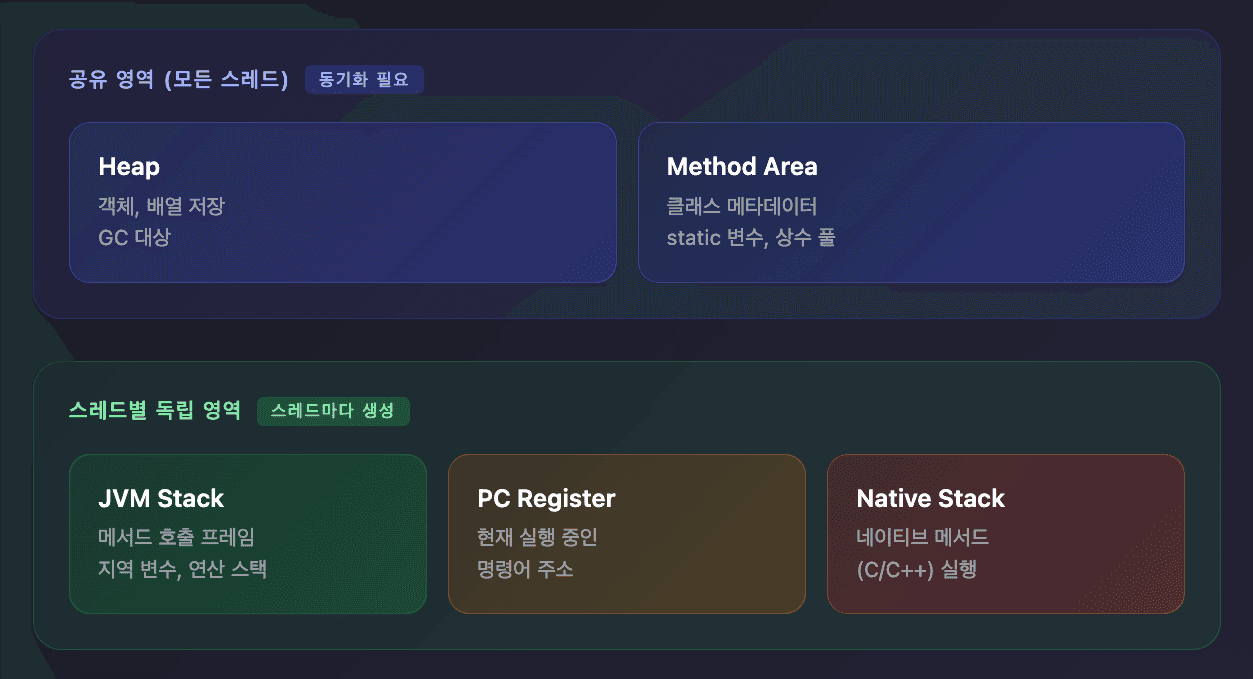This screenshot has height=679, width=1253.
Task: Click the 객체, 배열 저장 text
Action: click(x=161, y=207)
